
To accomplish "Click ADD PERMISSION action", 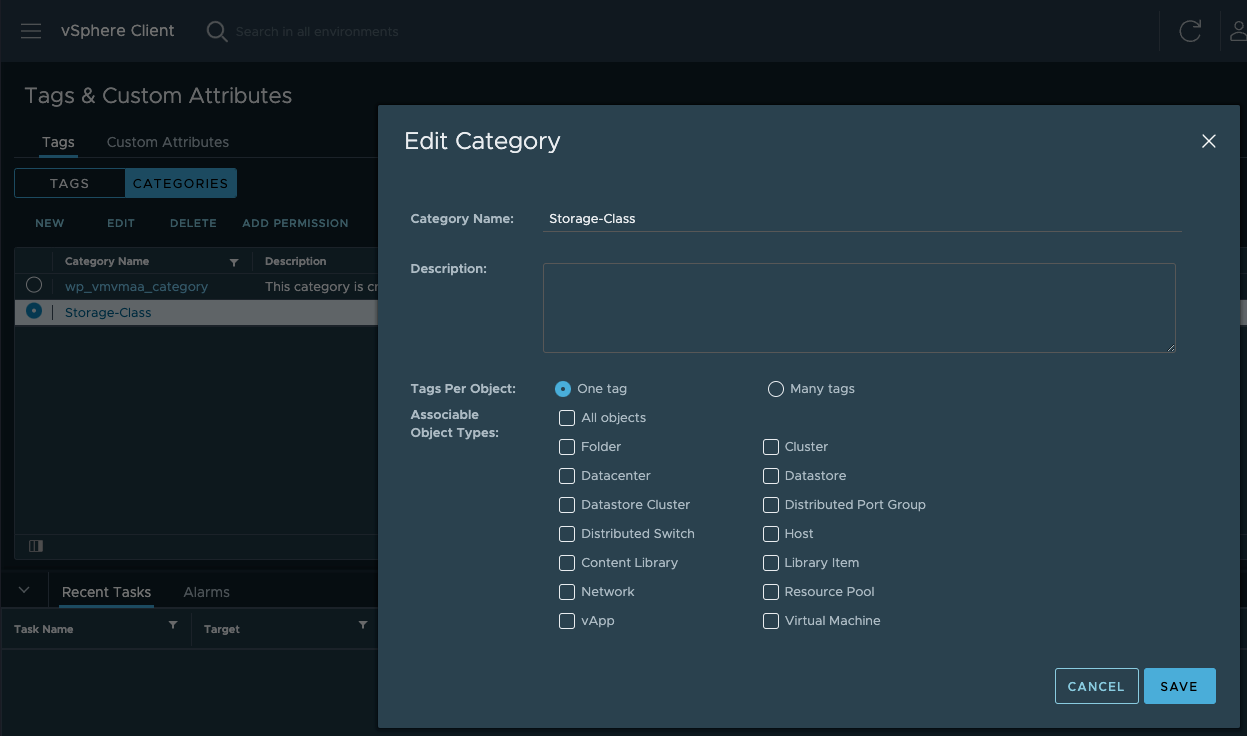I will (x=295, y=223).
